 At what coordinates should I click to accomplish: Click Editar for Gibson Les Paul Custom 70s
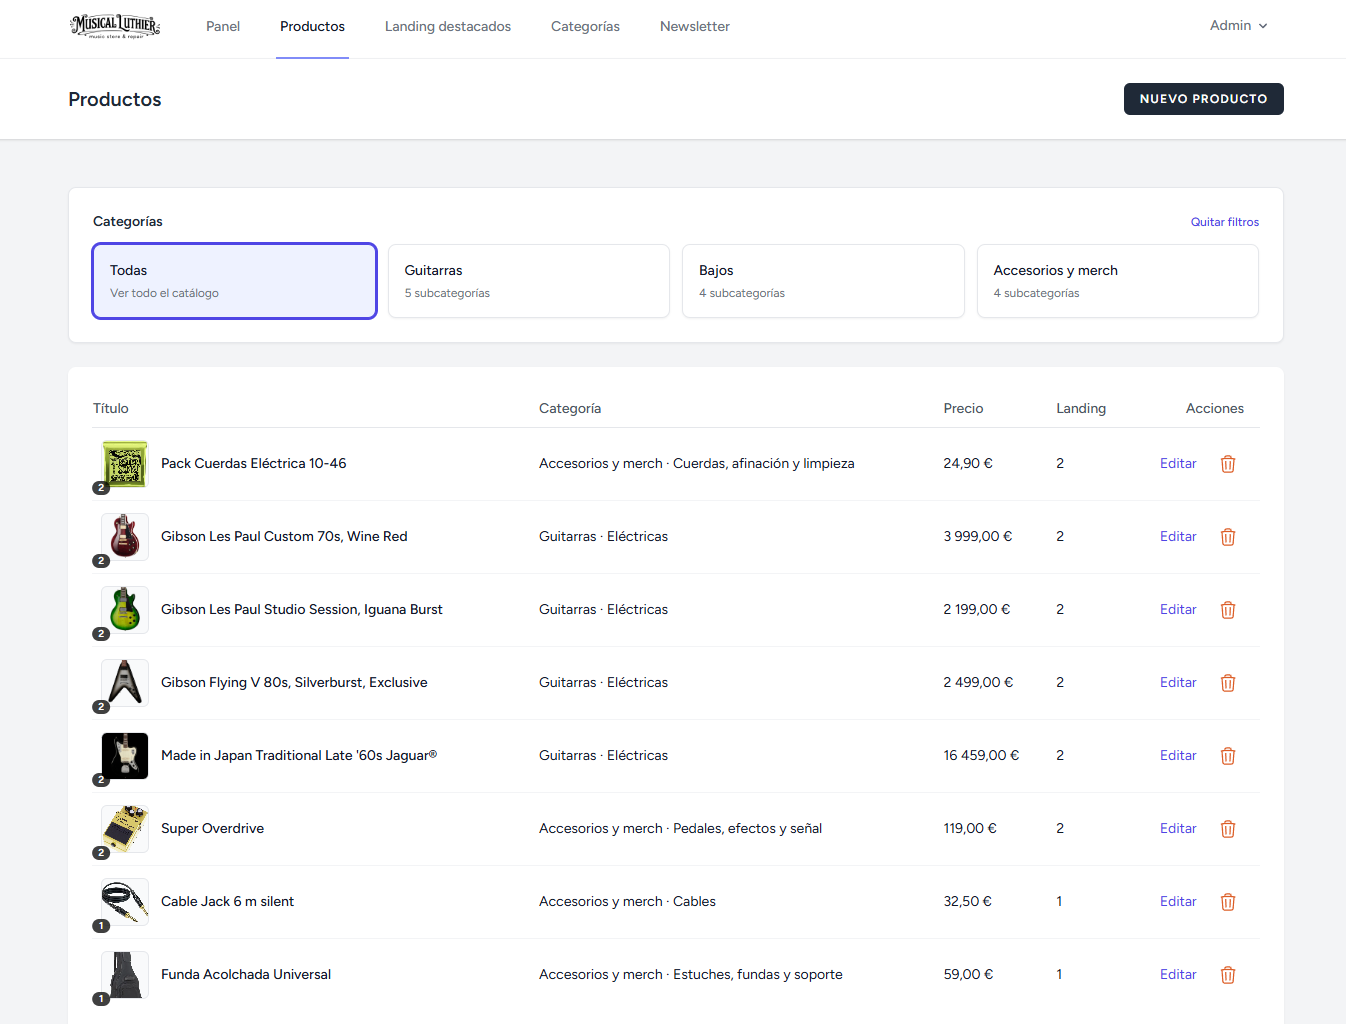click(1178, 537)
